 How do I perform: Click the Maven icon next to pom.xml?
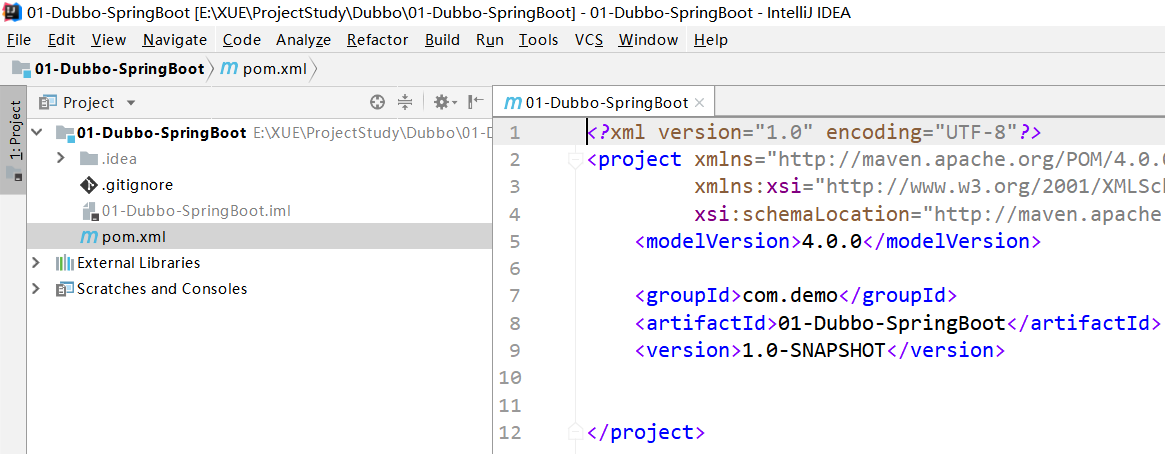[x=88, y=238]
